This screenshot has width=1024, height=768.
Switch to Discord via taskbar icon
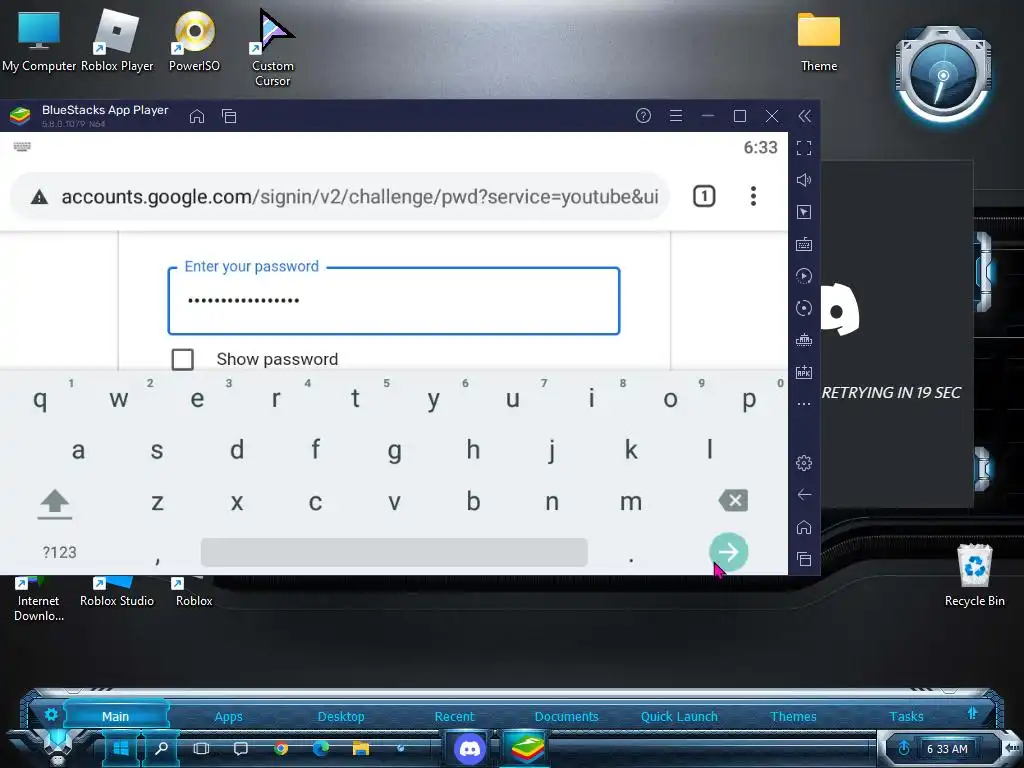tap(469, 748)
